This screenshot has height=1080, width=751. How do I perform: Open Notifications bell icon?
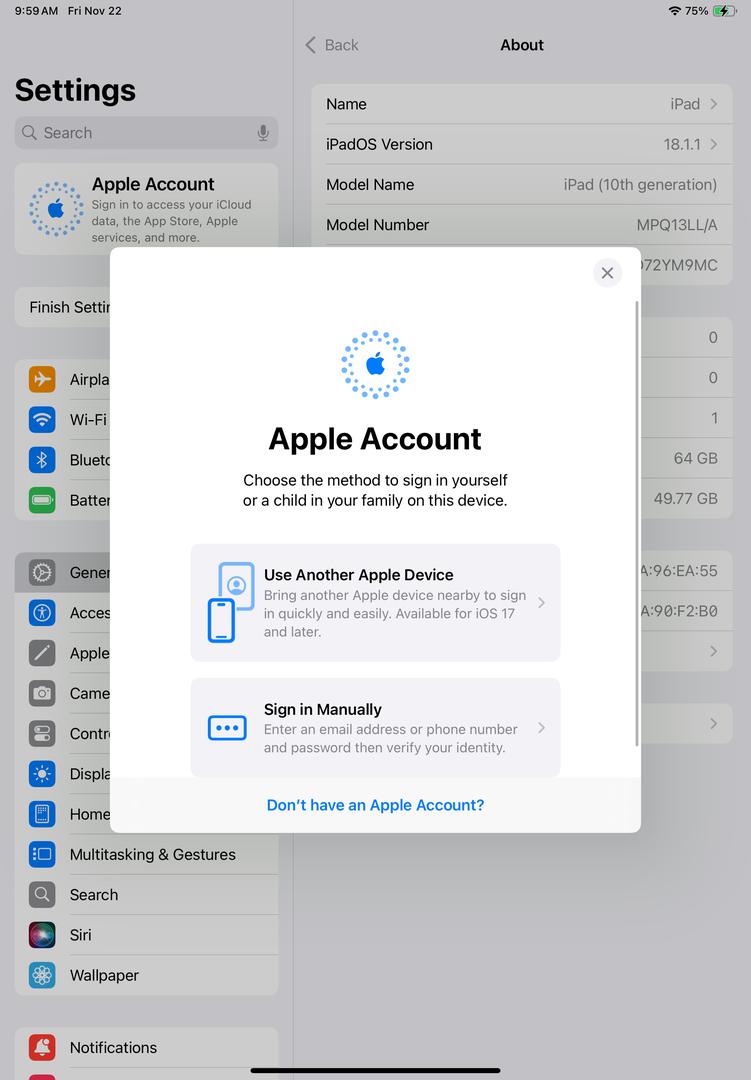(x=42, y=1048)
